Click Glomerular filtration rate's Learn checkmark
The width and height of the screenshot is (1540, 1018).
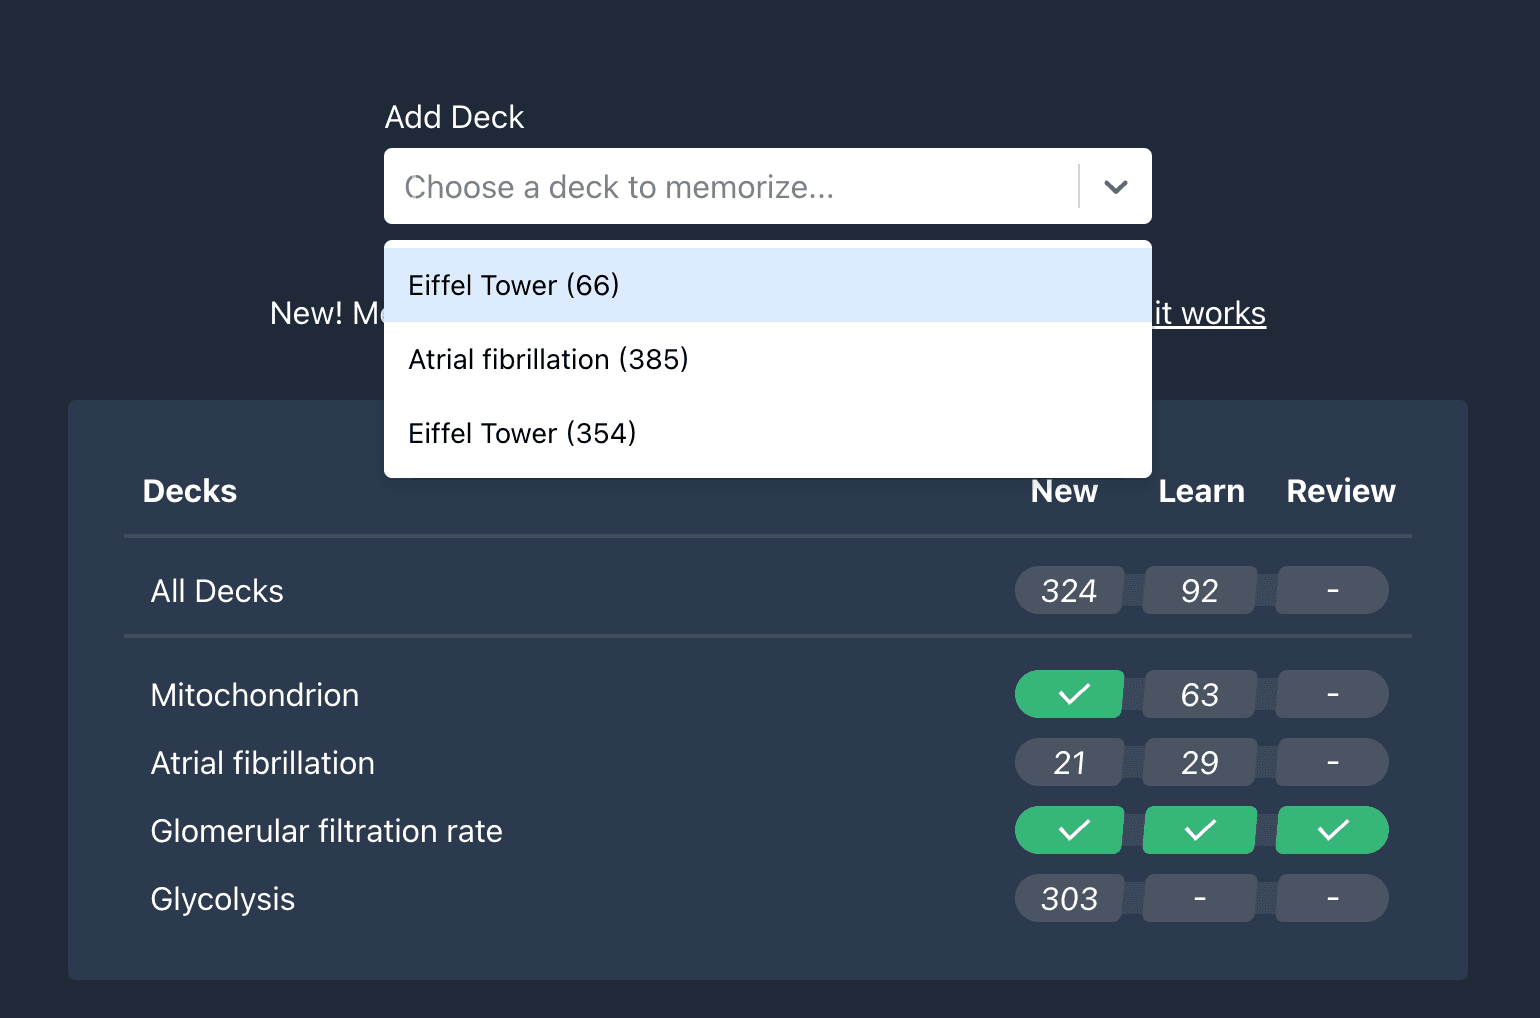[1199, 830]
